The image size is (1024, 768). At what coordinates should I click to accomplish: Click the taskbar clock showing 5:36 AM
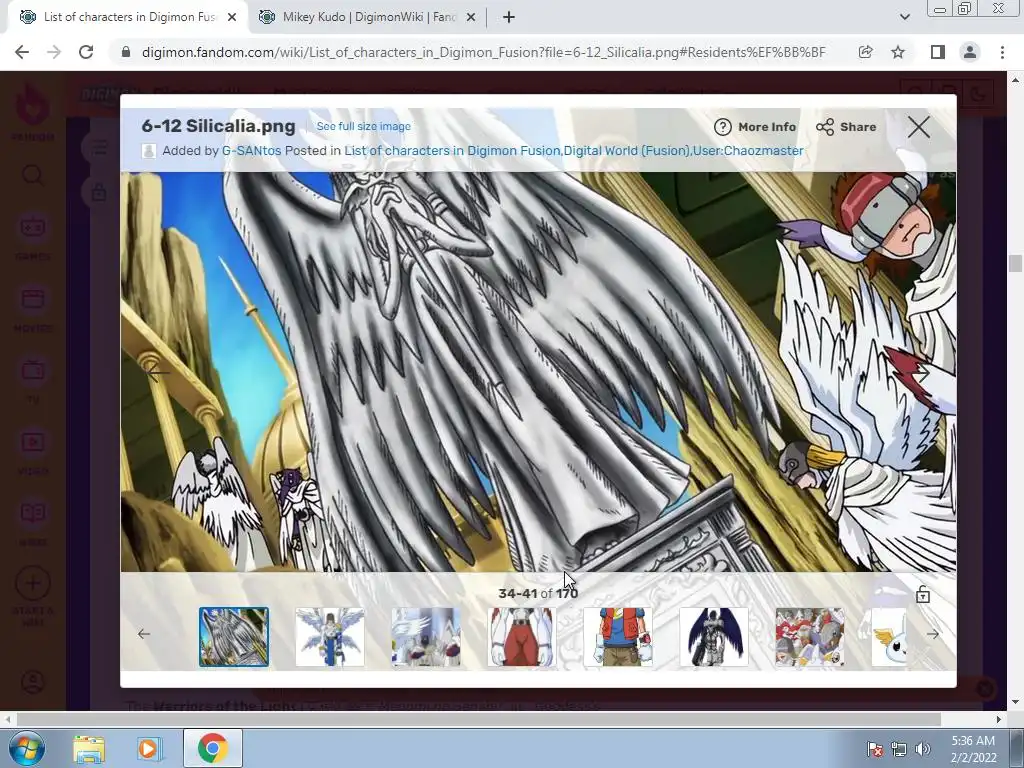pos(973,749)
